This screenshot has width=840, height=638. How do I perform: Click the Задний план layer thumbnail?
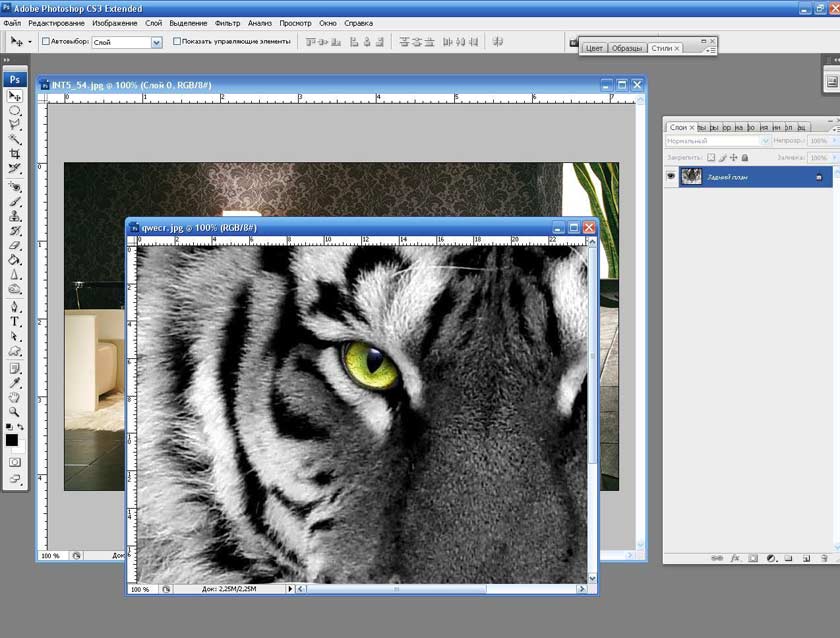tap(691, 176)
